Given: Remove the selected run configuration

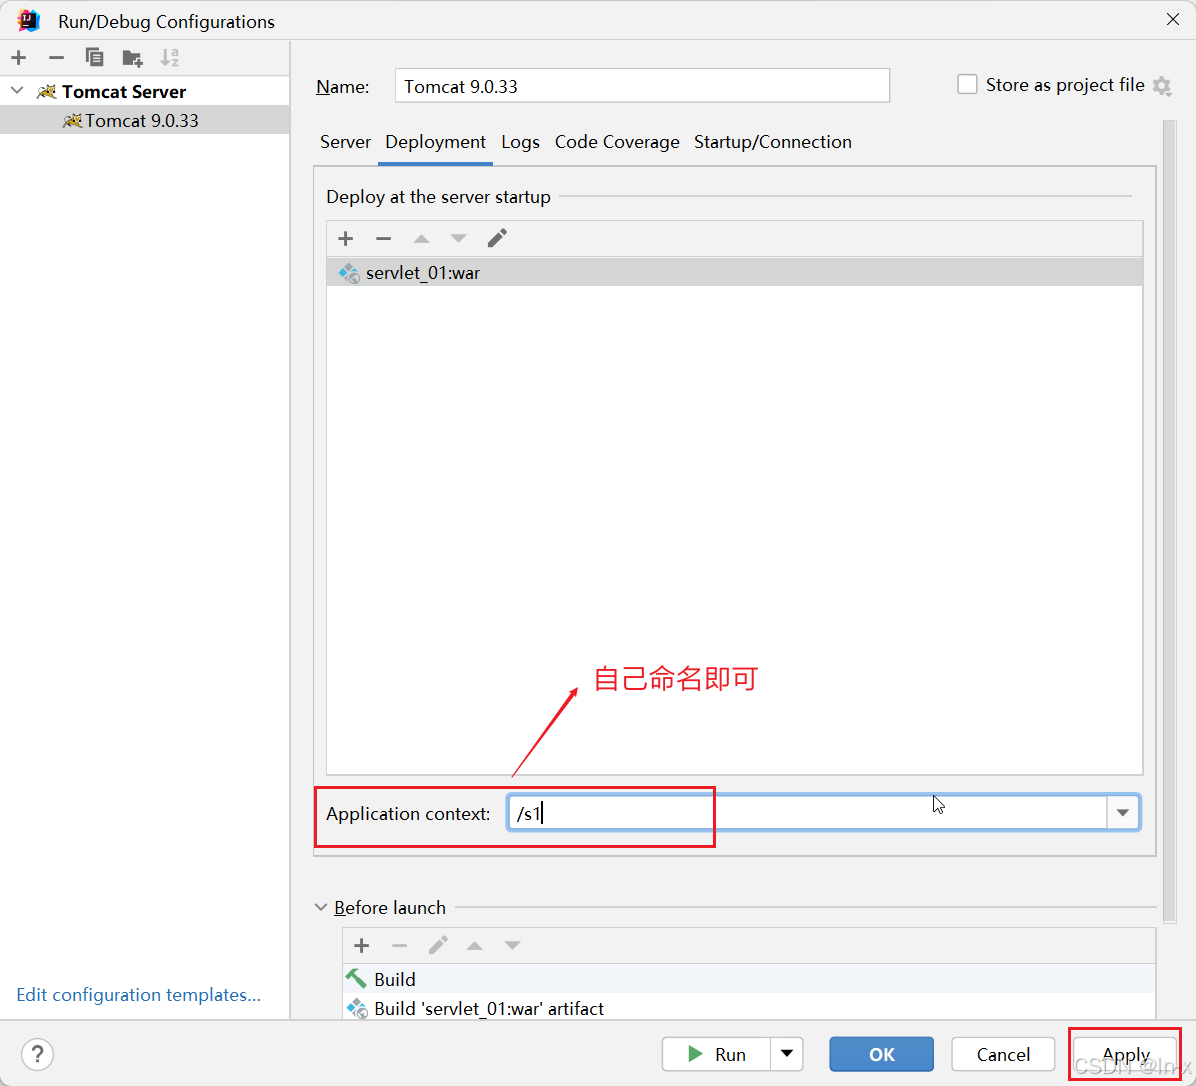Looking at the screenshot, I should (x=56, y=57).
